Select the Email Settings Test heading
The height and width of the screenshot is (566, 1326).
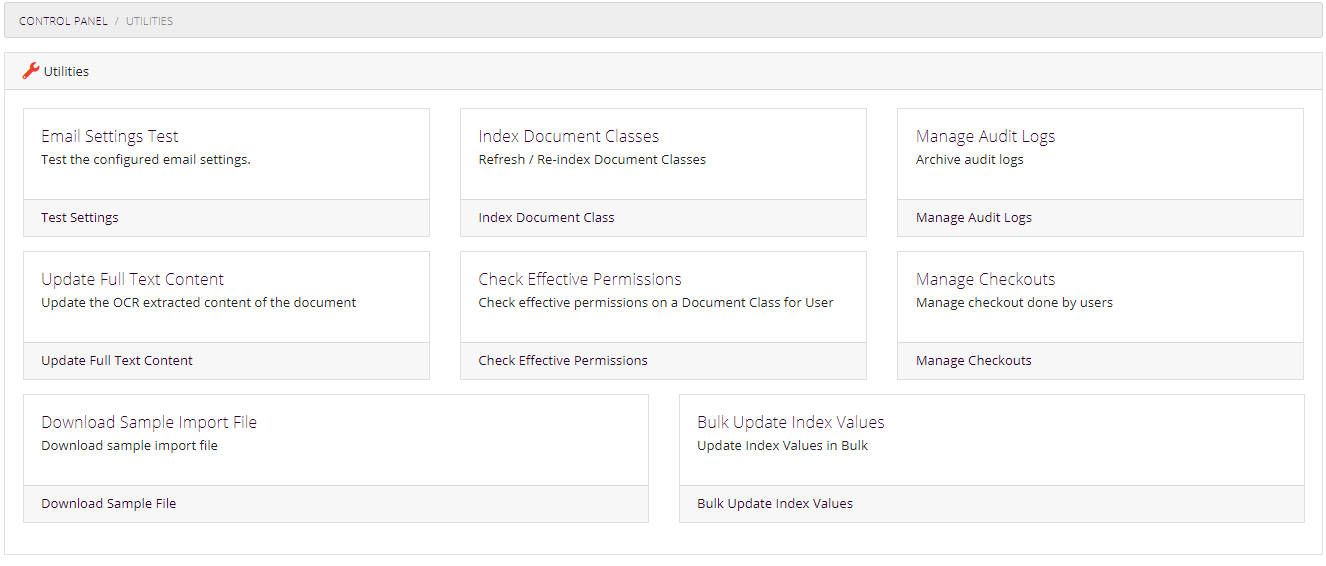tap(110, 137)
